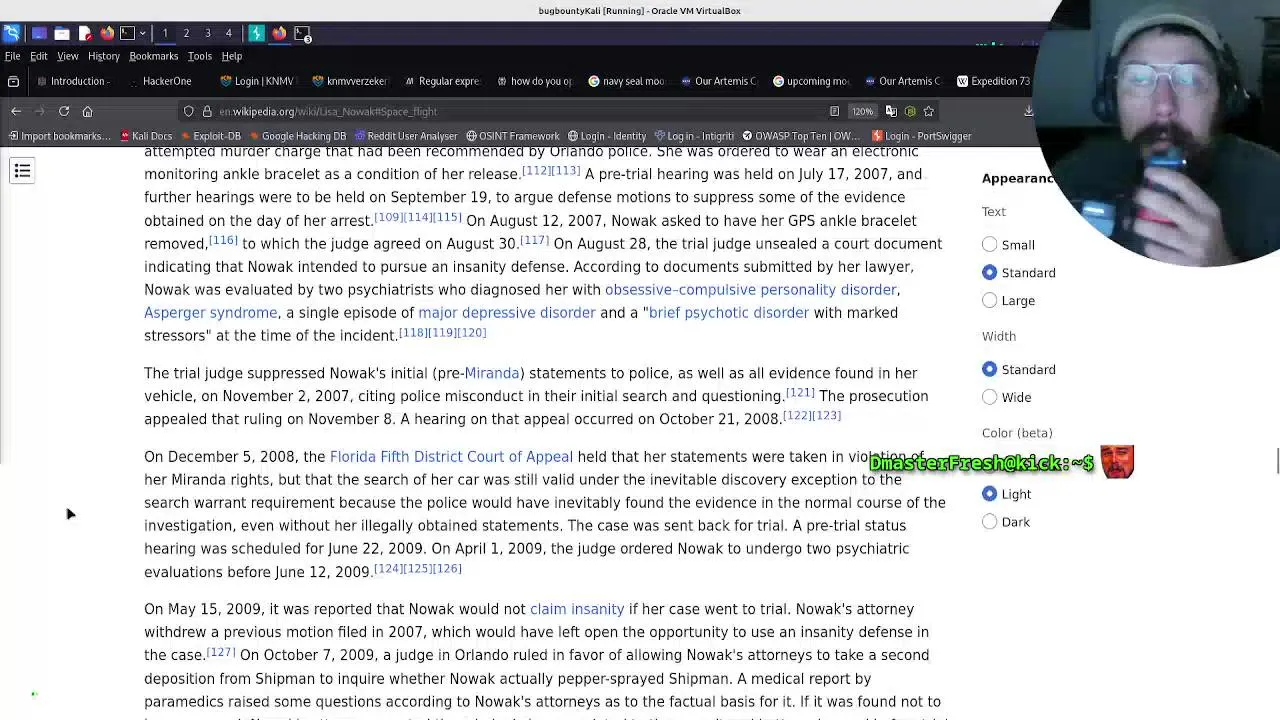Open the Kali dragon applications menu
1280x720 pixels.
tap(11, 33)
